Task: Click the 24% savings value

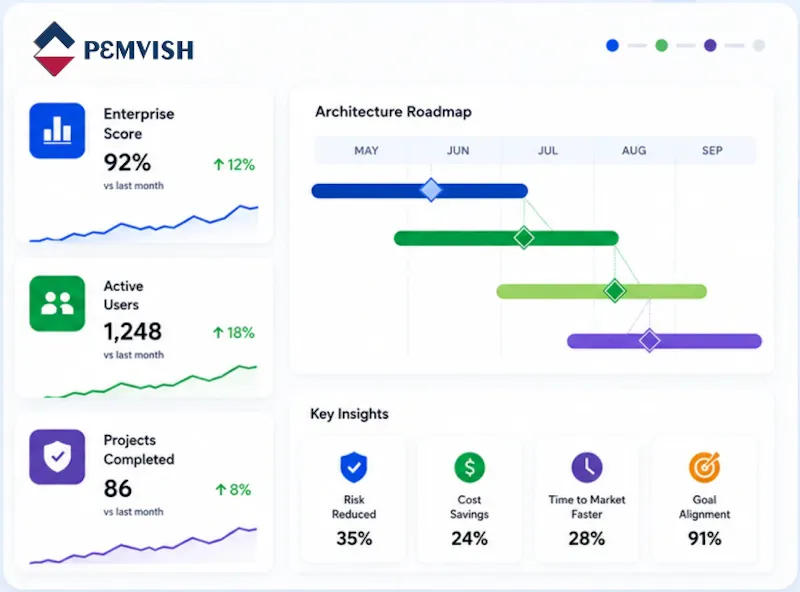Action: (469, 538)
